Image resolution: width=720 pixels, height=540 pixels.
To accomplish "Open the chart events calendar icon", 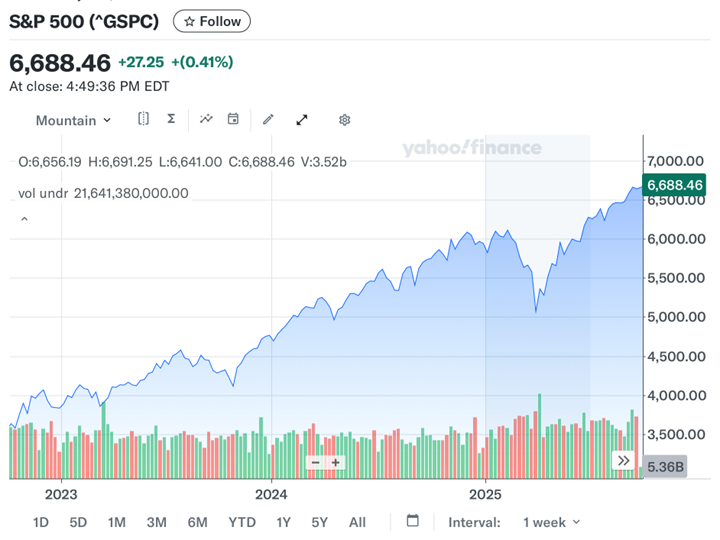I will coord(233,119).
